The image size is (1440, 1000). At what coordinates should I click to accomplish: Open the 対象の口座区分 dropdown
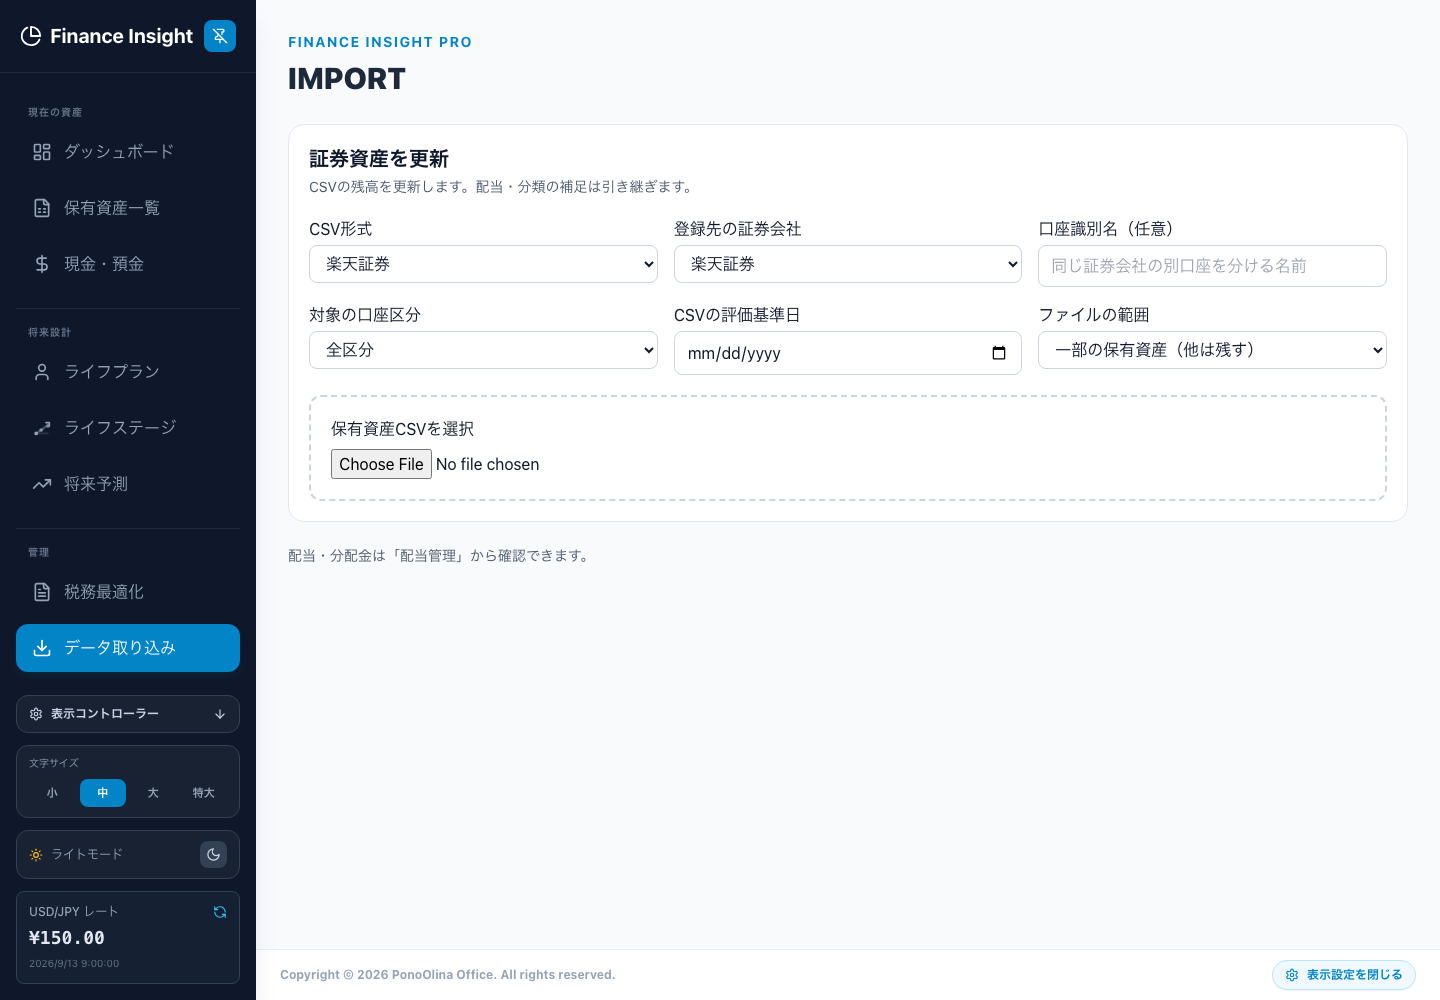[483, 350]
